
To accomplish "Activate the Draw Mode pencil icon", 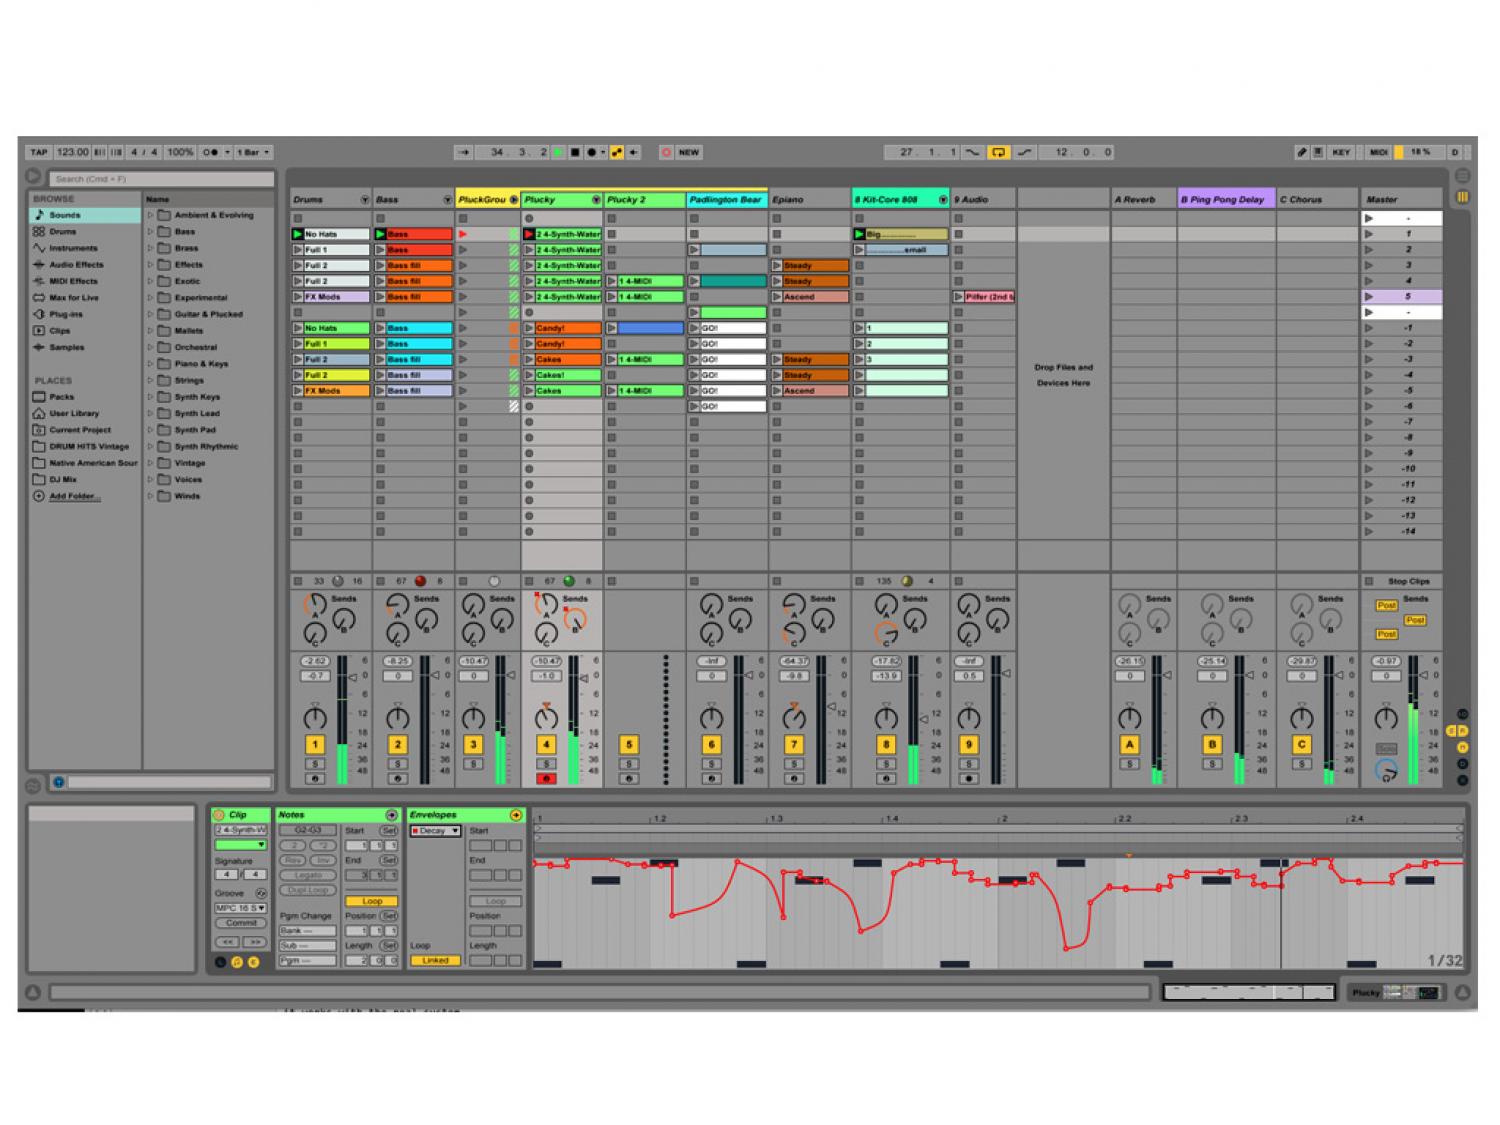I will [x=1301, y=152].
